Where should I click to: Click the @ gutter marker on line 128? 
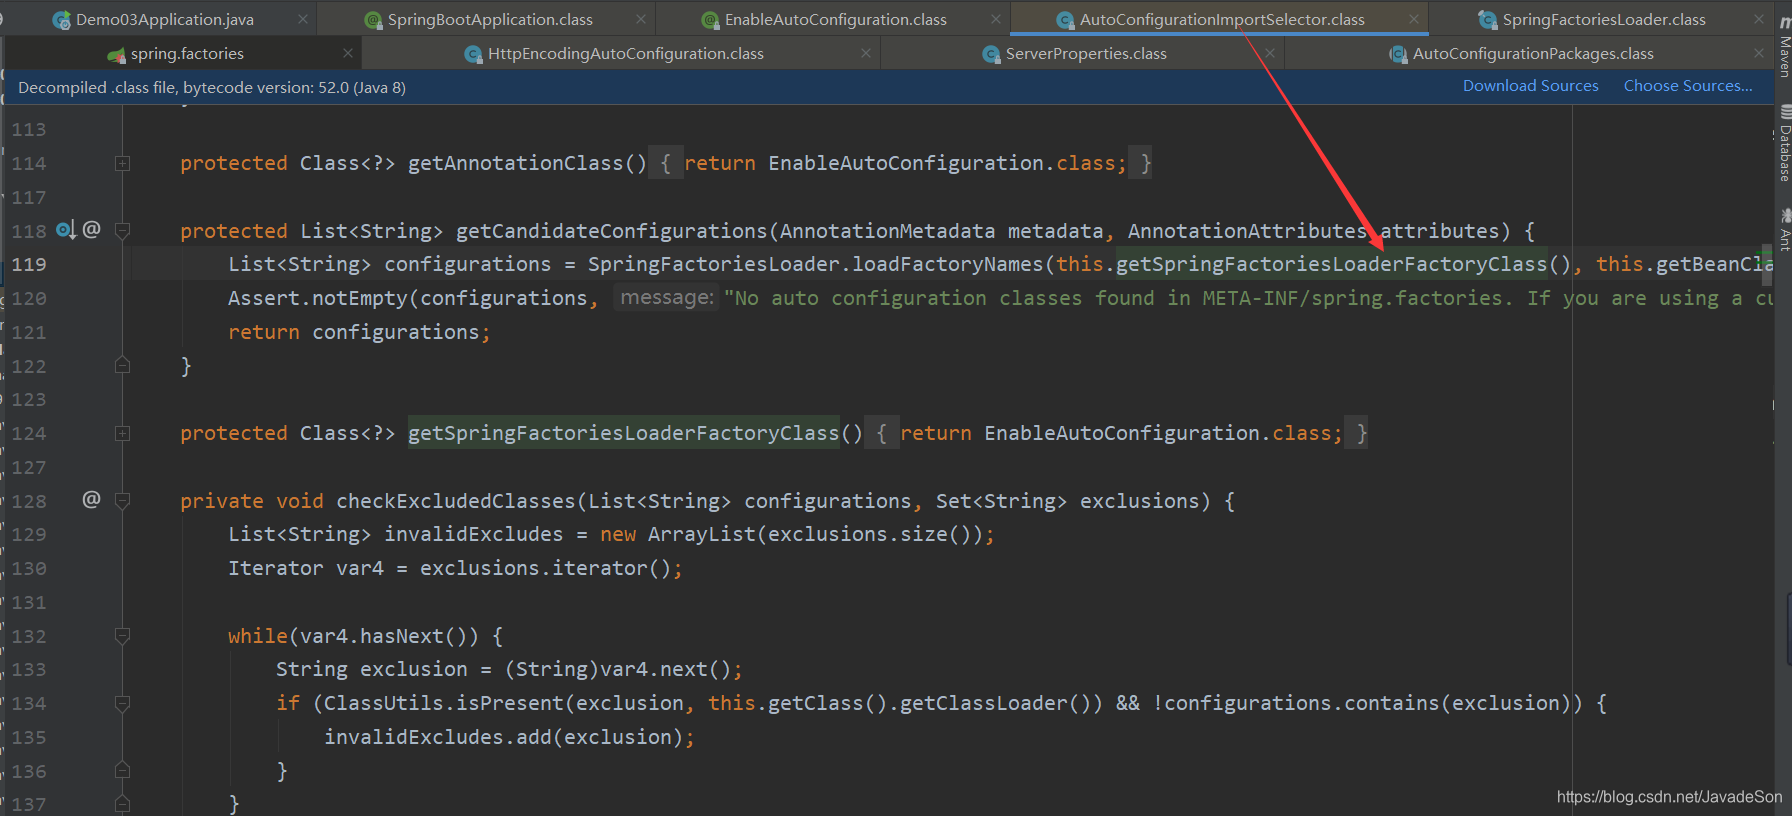pyautogui.click(x=91, y=499)
